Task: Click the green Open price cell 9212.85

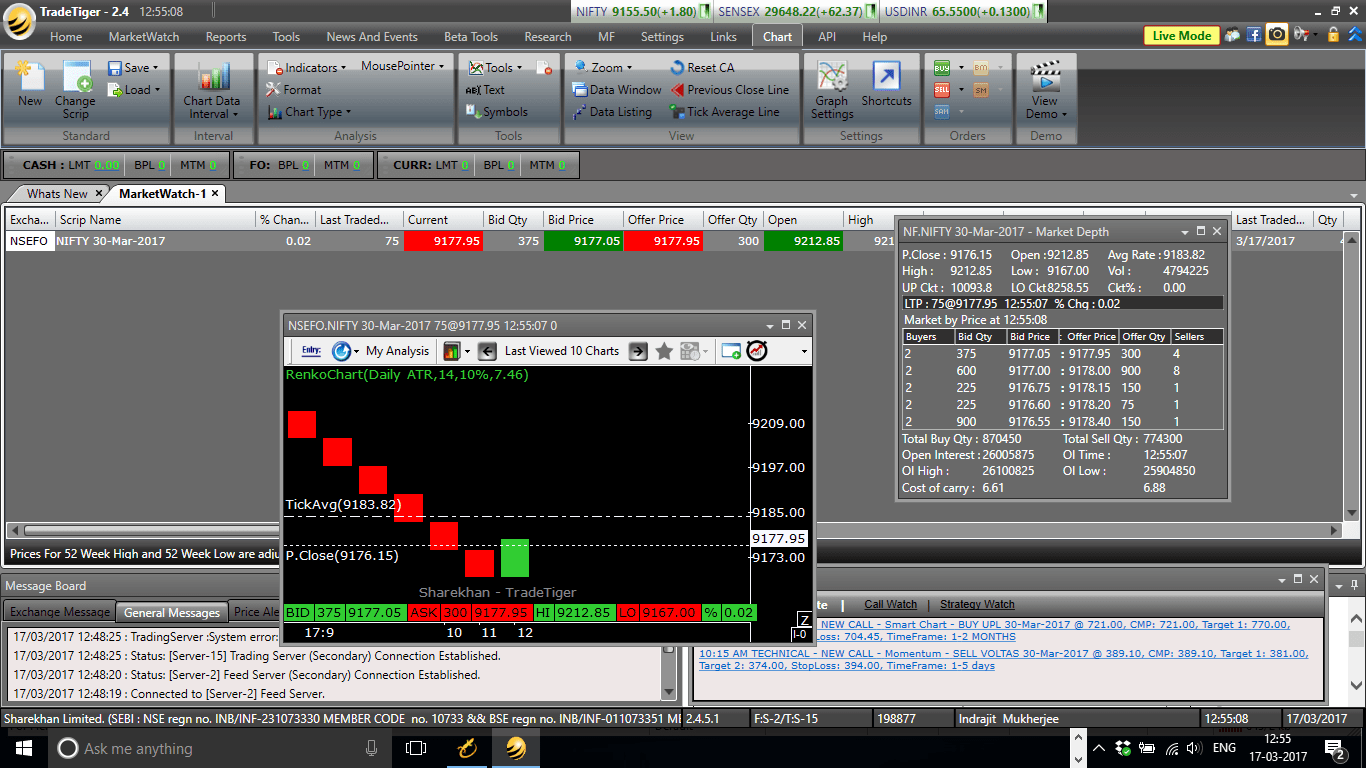Action: [803, 241]
